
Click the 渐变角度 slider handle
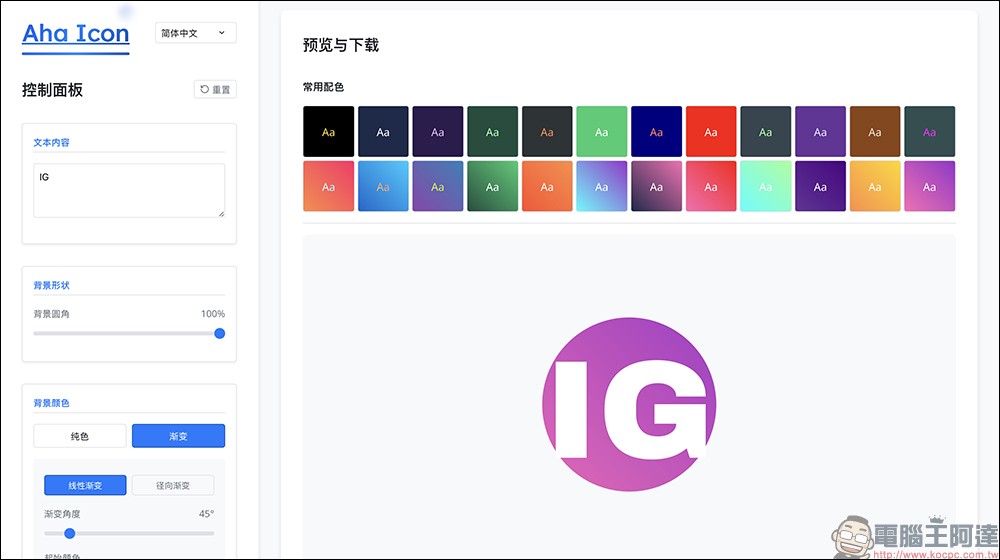click(70, 533)
